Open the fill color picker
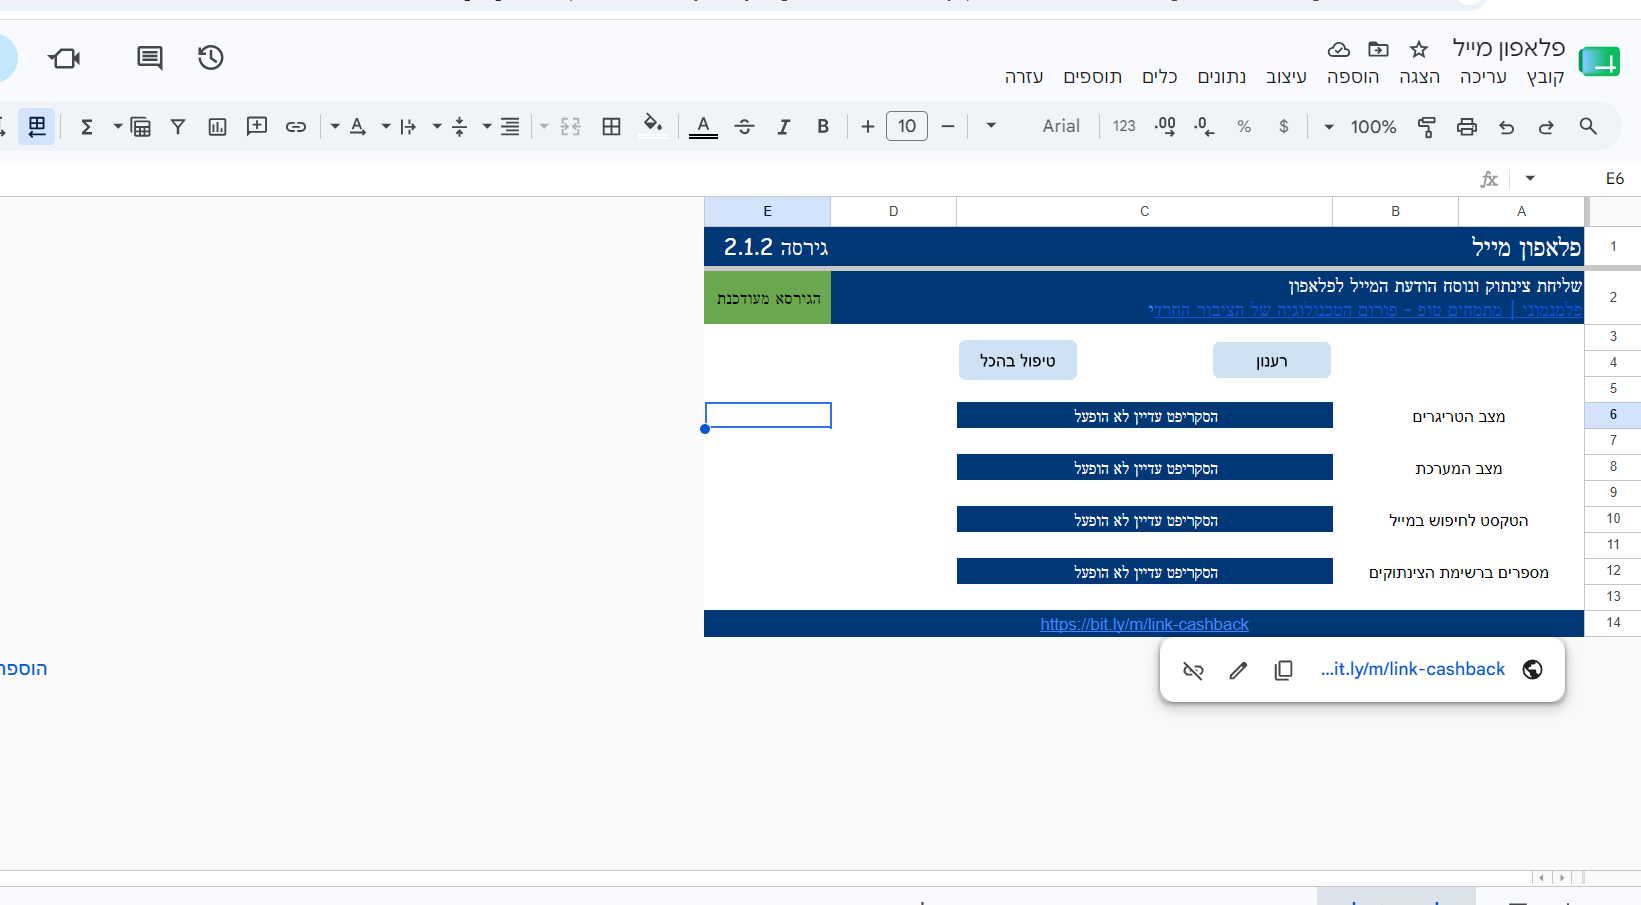Image resolution: width=1641 pixels, height=905 pixels. 653,126
